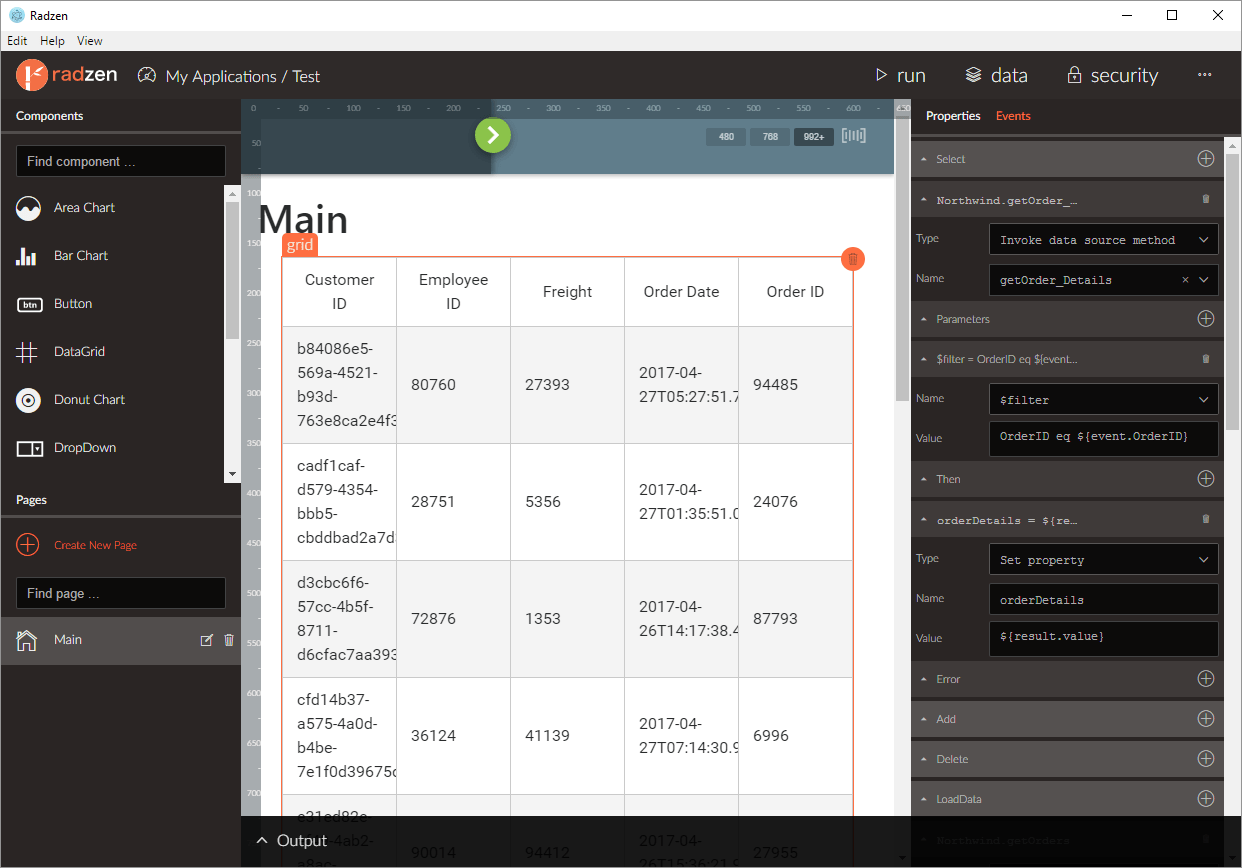
Task: Click the Radzen logo in the header
Action: [x=68, y=75]
